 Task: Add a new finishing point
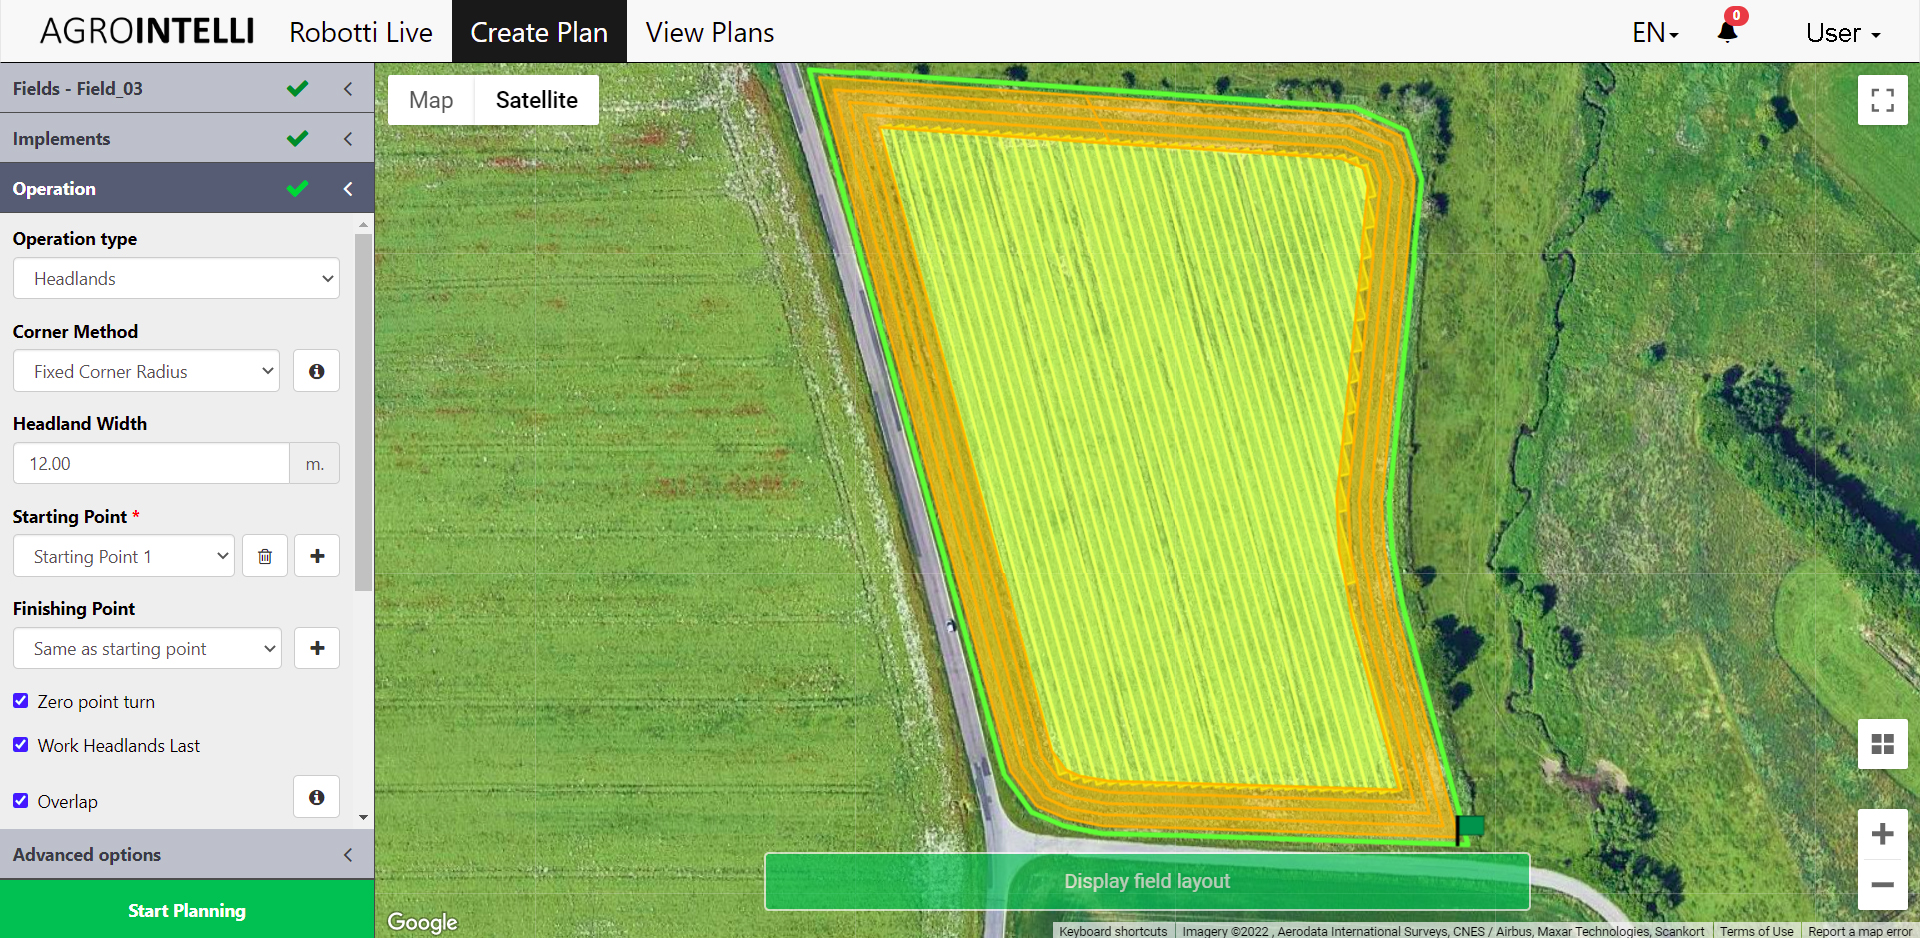317,648
